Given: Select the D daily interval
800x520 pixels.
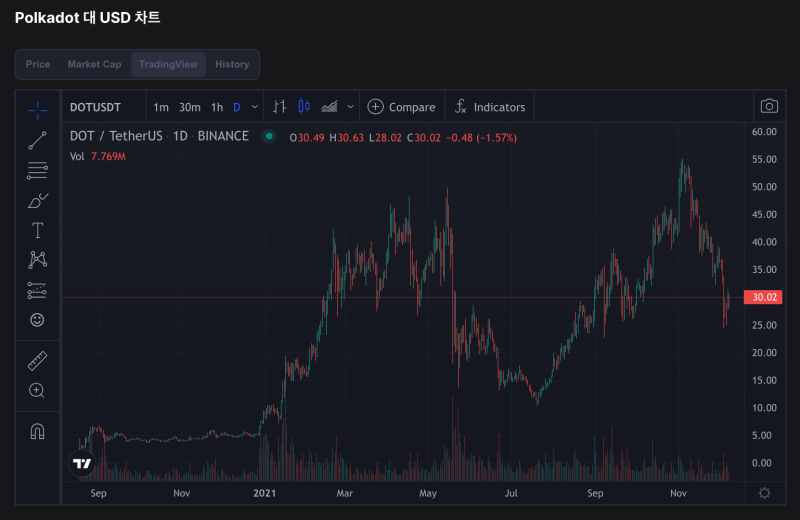Looking at the screenshot, I should tap(237, 107).
